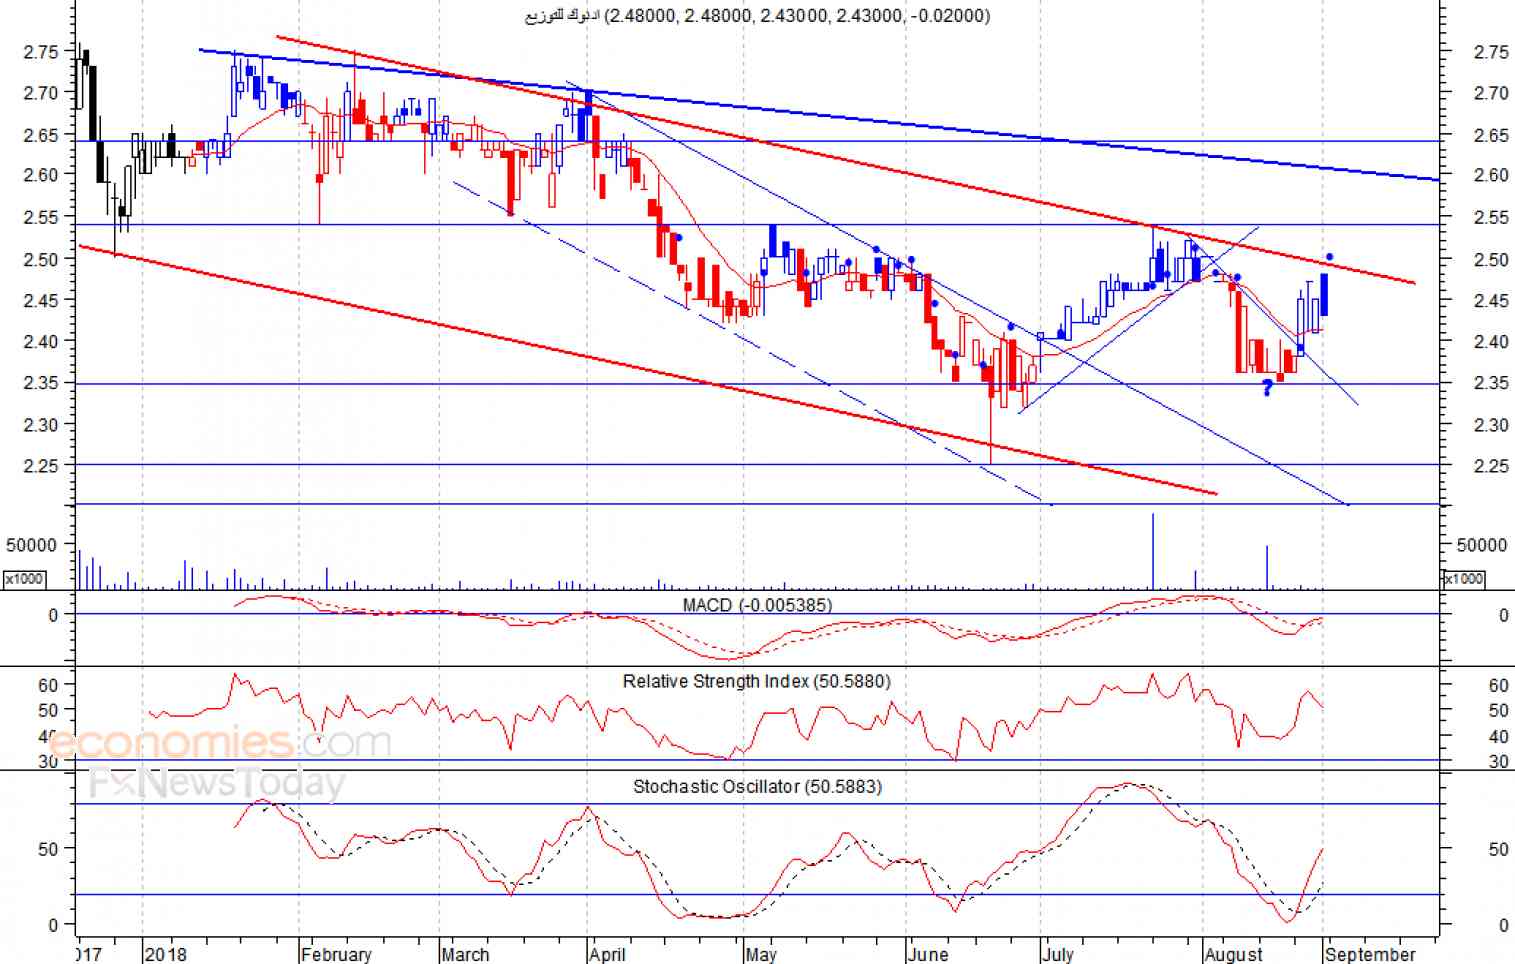This screenshot has height=964, width=1515.
Task: Click MACD zero label on right axis
Action: tap(1503, 616)
